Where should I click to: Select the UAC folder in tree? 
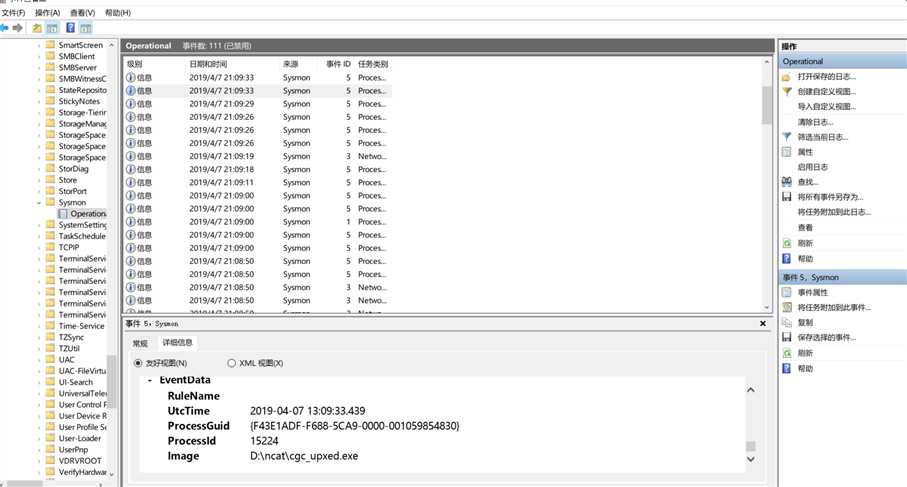click(67, 360)
